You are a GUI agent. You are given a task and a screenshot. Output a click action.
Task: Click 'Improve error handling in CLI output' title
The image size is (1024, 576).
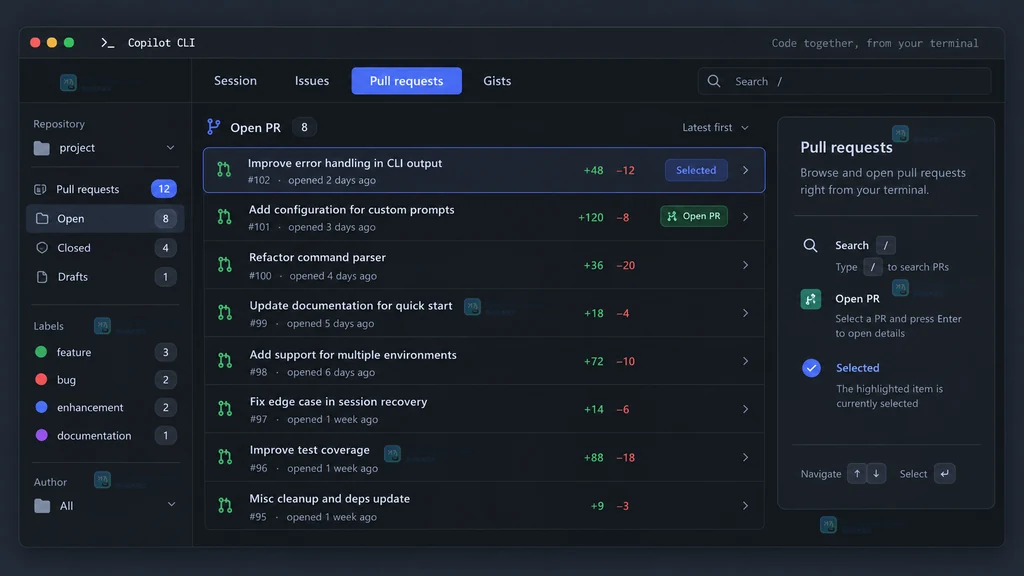point(345,163)
